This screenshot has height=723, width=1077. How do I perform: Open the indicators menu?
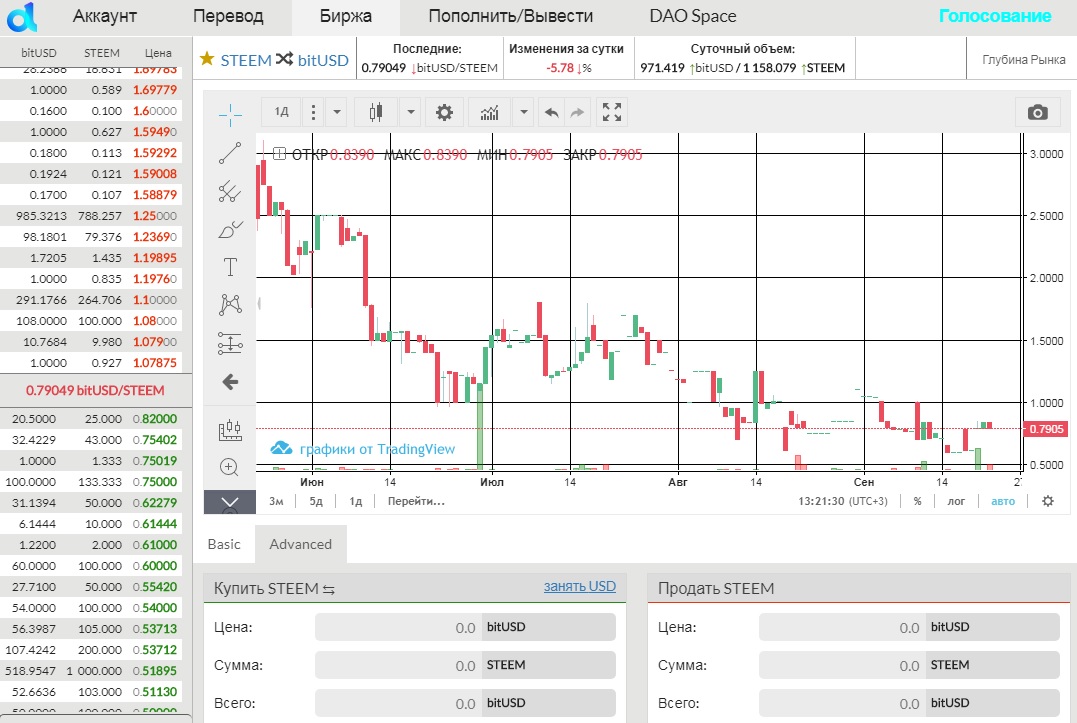pyautogui.click(x=489, y=112)
